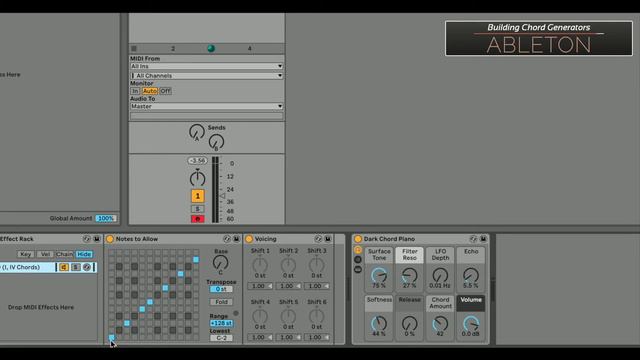Click the Shift 6 knob in Voicing
Image resolution: width=640 pixels, height=360 pixels.
[x=316, y=316]
